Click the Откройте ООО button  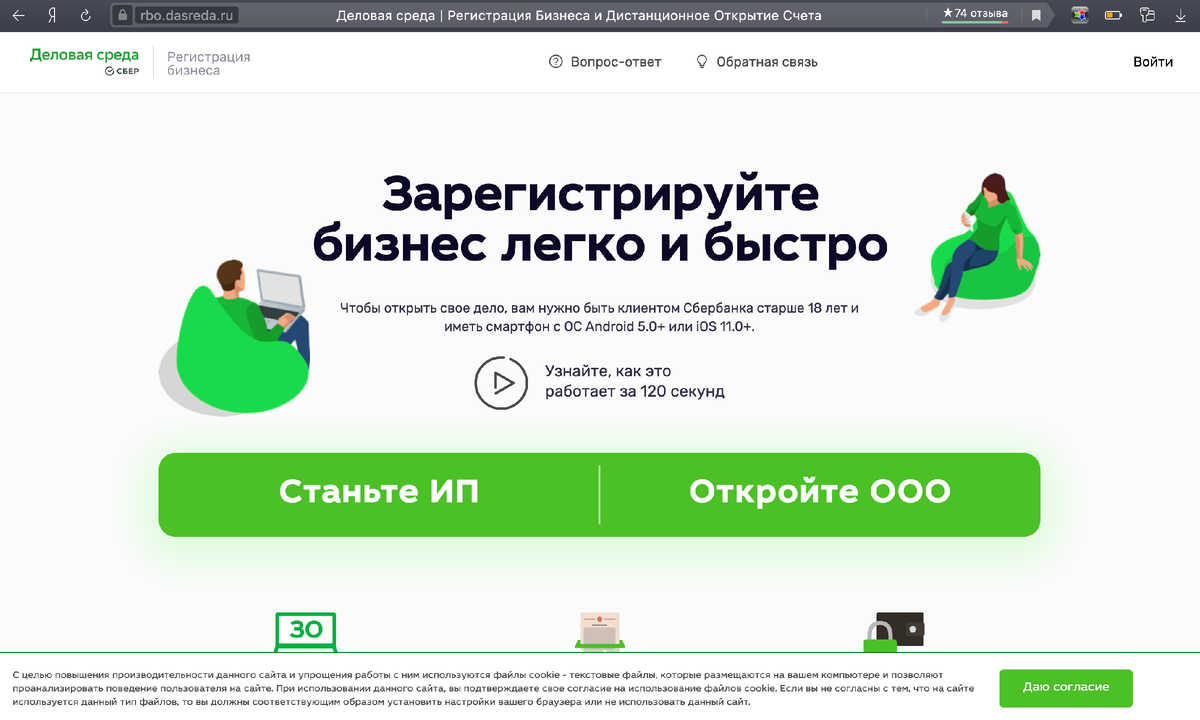[x=820, y=492]
